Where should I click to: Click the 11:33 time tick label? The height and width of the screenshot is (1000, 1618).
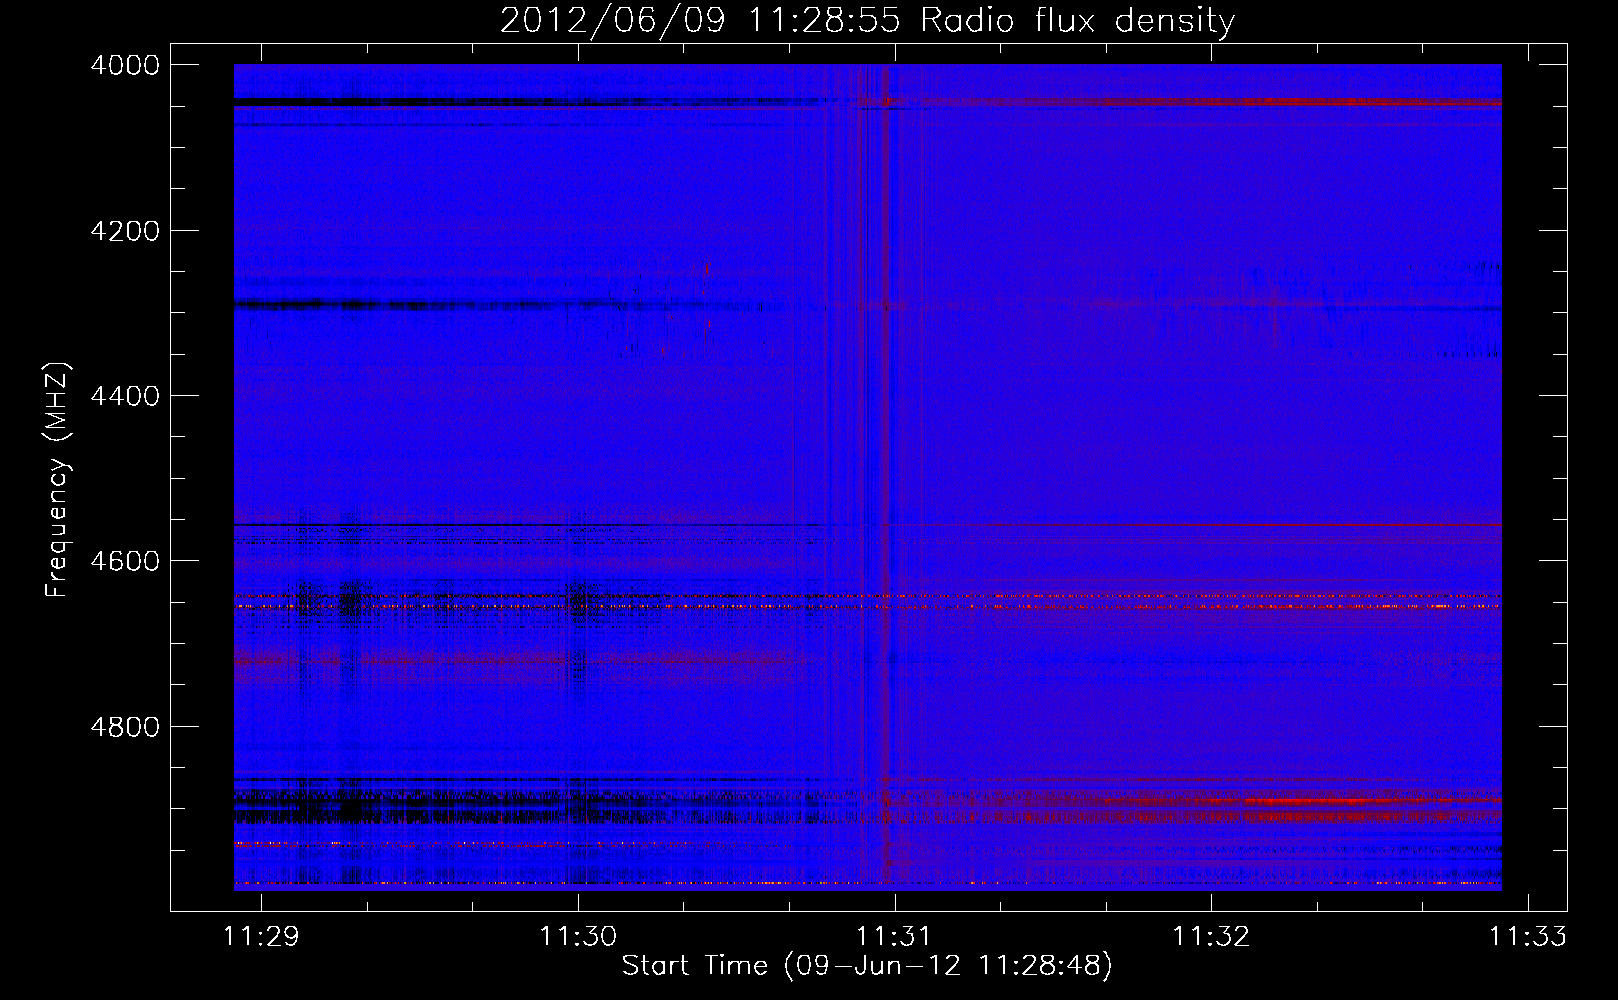point(1527,936)
